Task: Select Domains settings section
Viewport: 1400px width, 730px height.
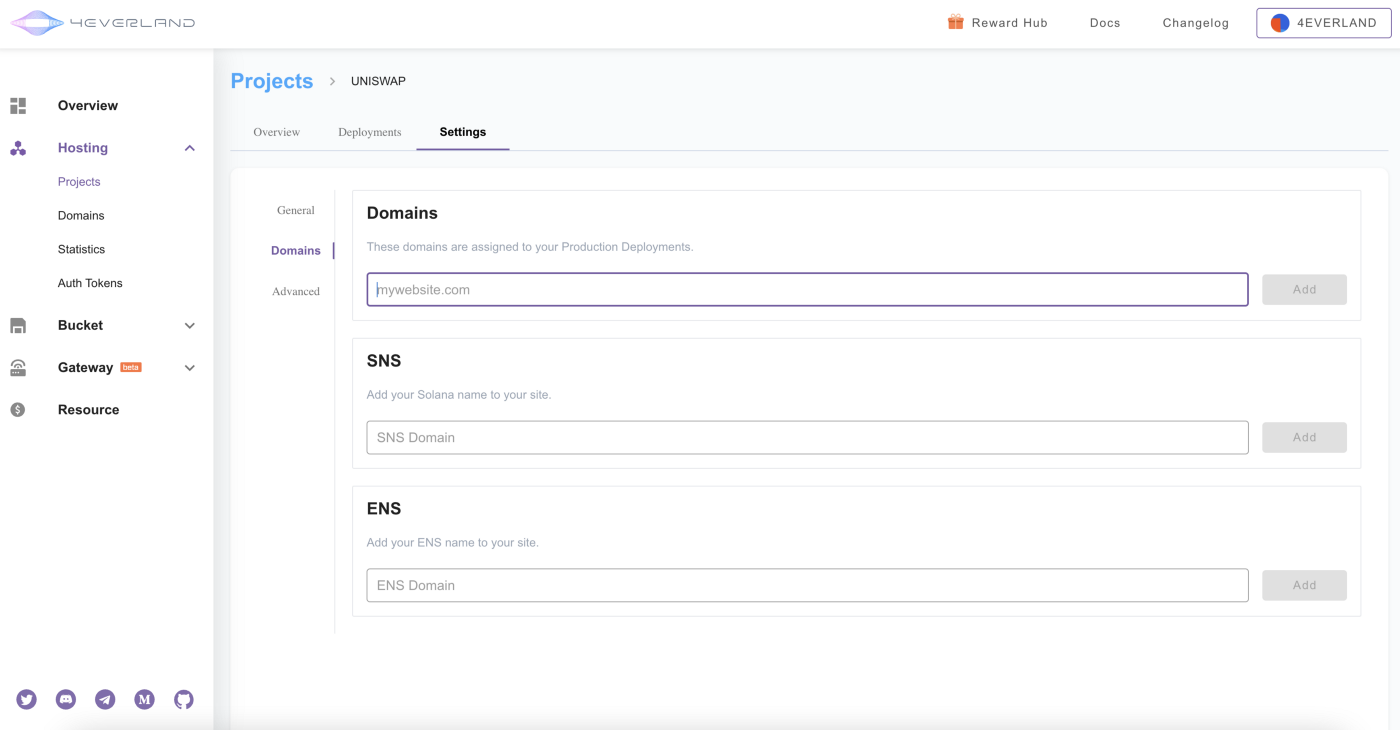Action: (296, 251)
